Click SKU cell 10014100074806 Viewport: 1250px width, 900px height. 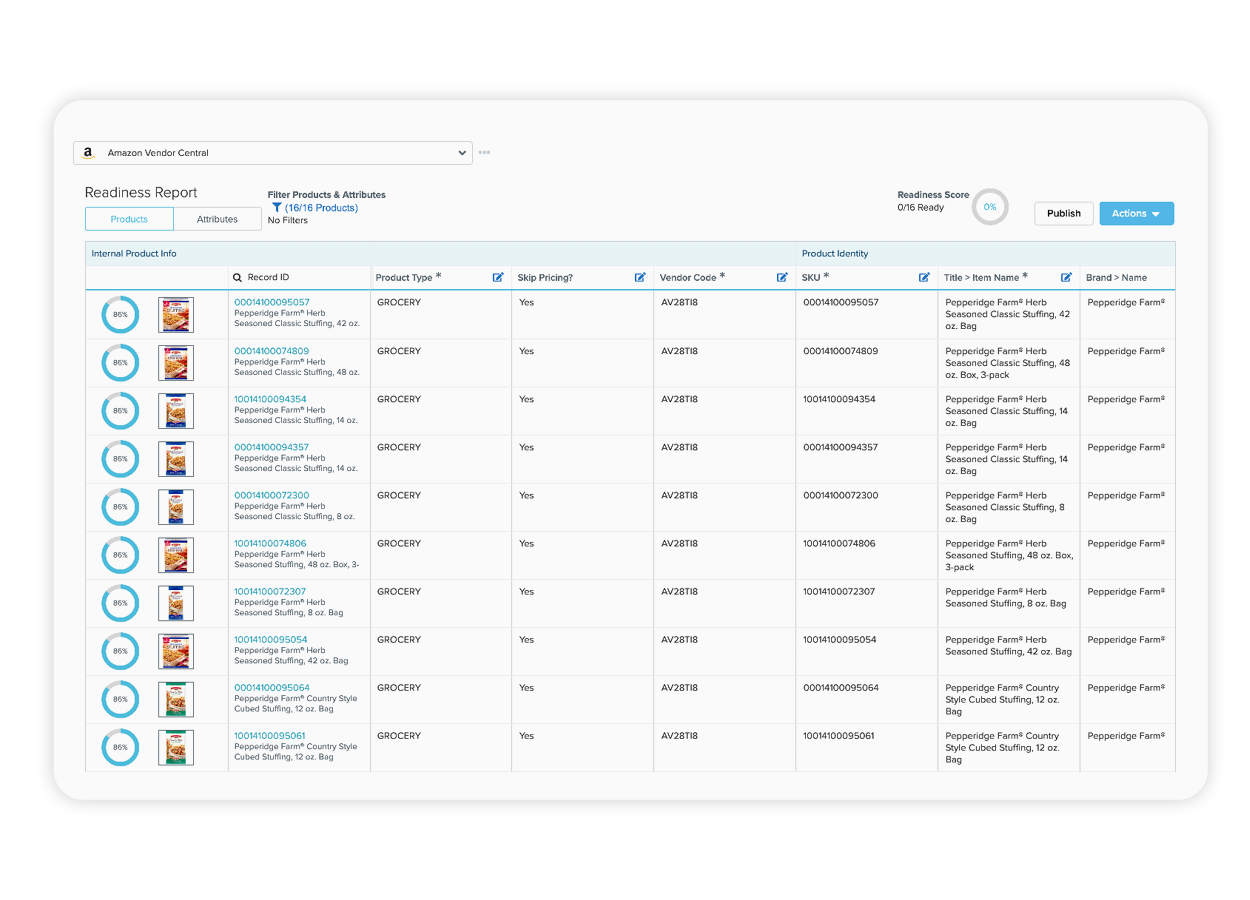839,543
